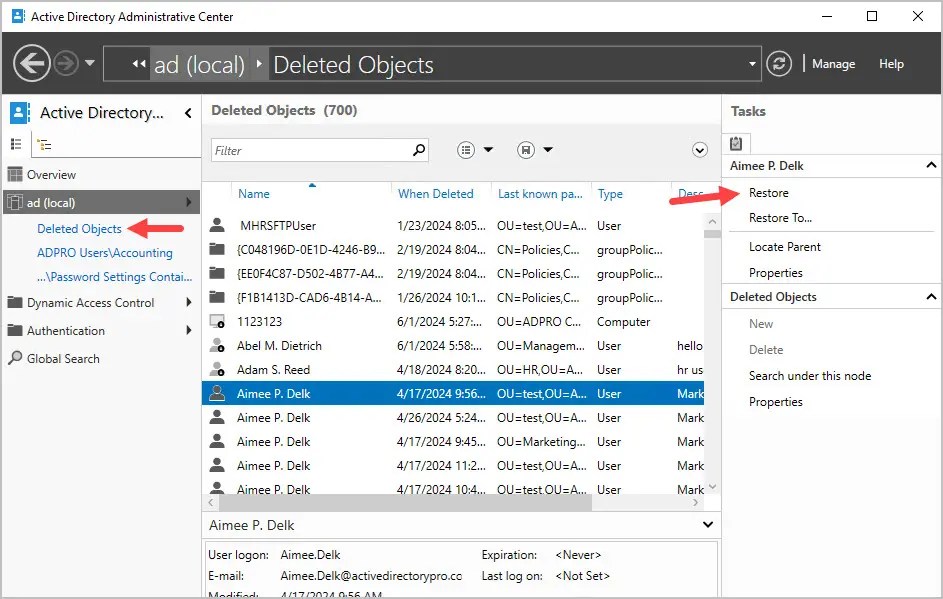Collapse the Deleted Objects tasks section

click(931, 296)
